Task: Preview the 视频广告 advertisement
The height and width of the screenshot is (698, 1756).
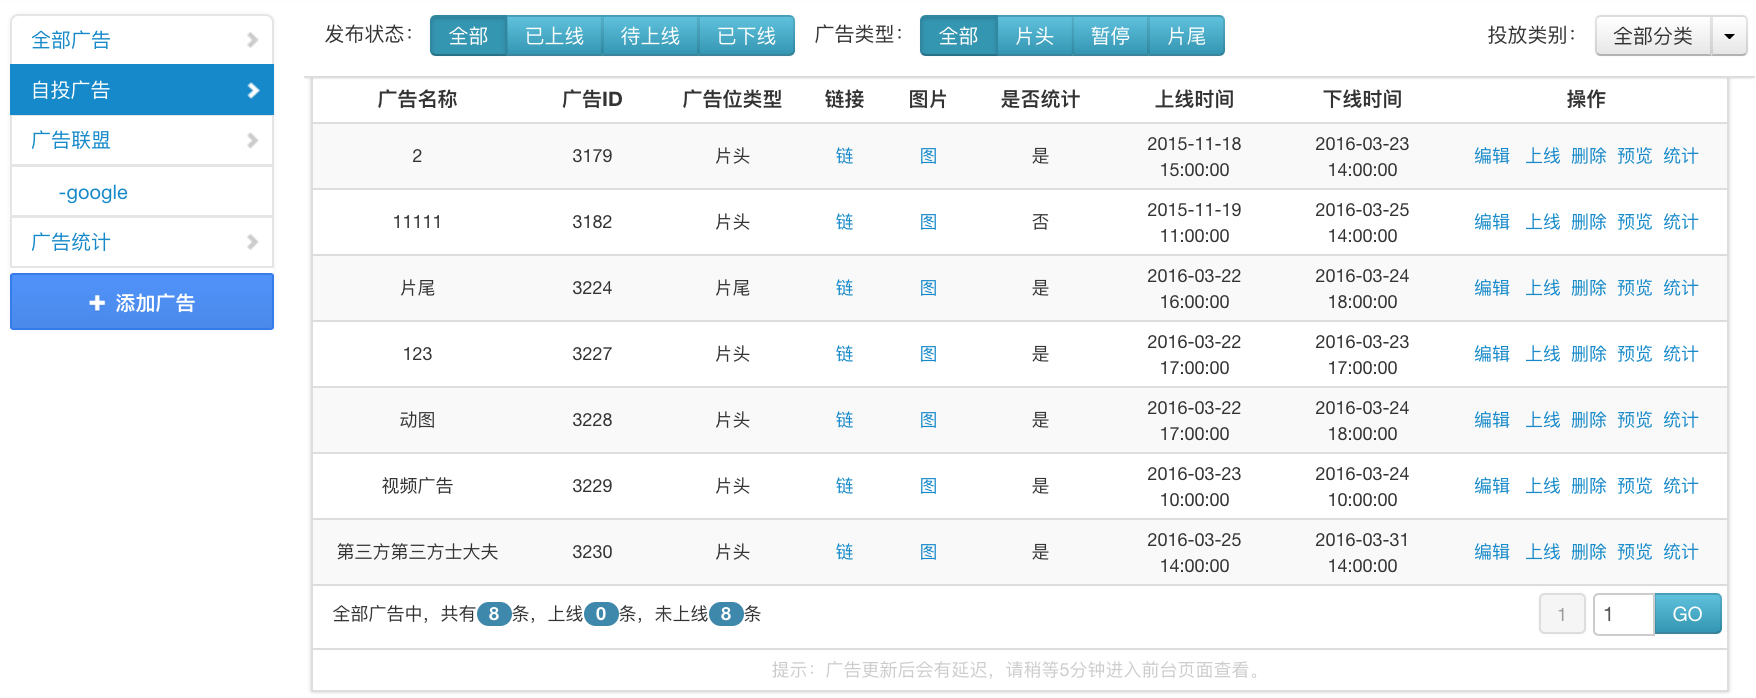Action: [1634, 486]
